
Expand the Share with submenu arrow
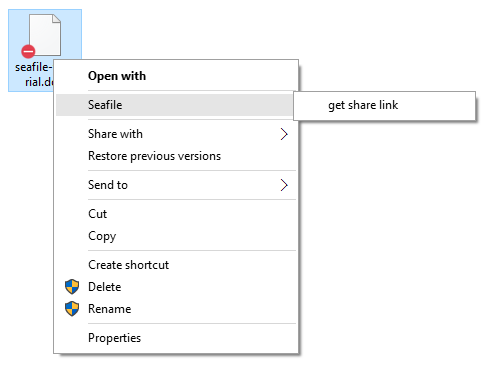[284, 134]
